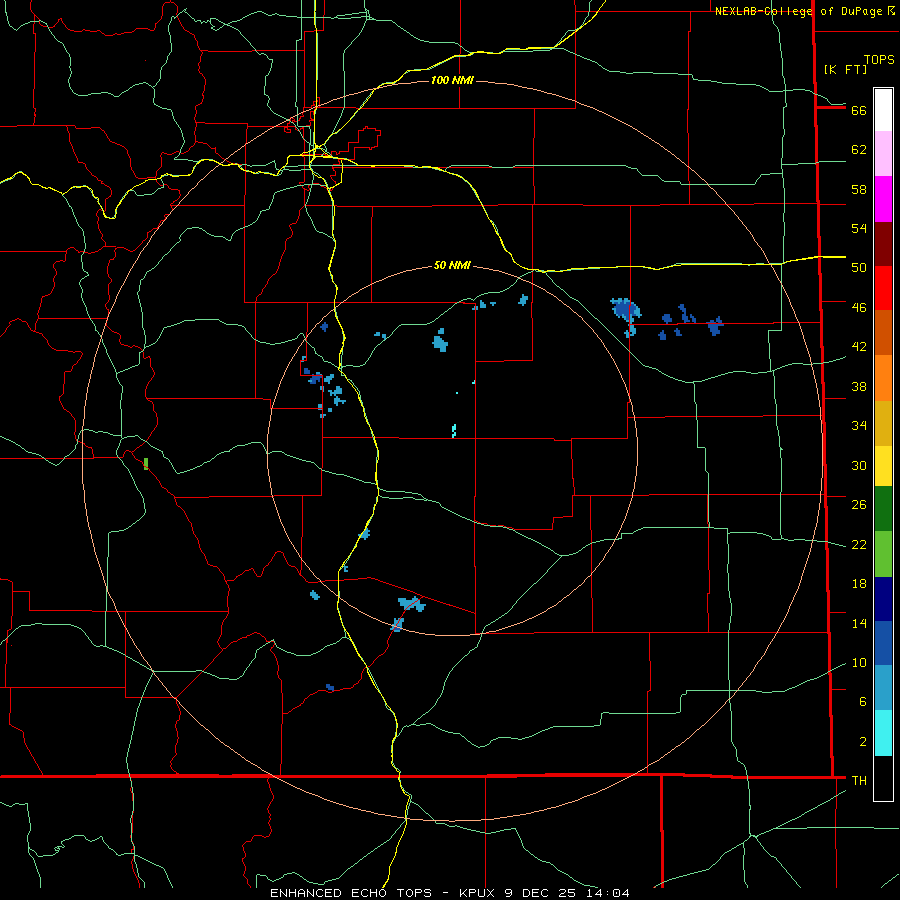Click the "TOPS" legend title
Viewport: 900px width, 900px height.
pos(879,59)
